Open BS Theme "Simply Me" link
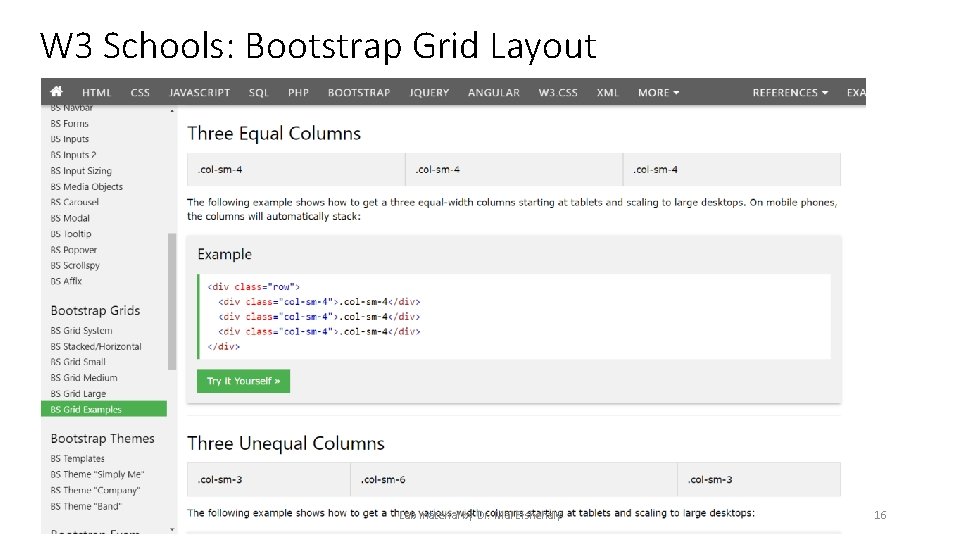The width and height of the screenshot is (960, 540). (x=97, y=474)
